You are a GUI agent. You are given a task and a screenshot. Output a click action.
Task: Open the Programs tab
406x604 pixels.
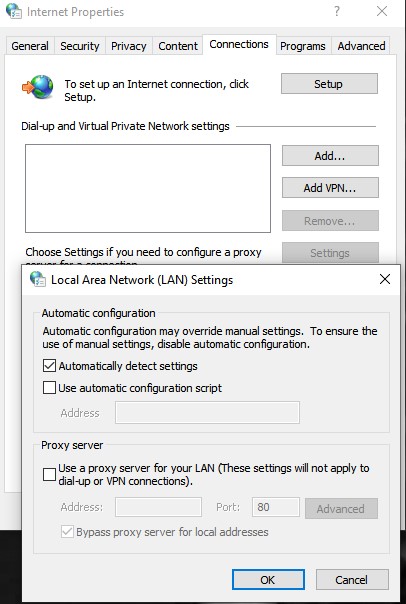(303, 46)
